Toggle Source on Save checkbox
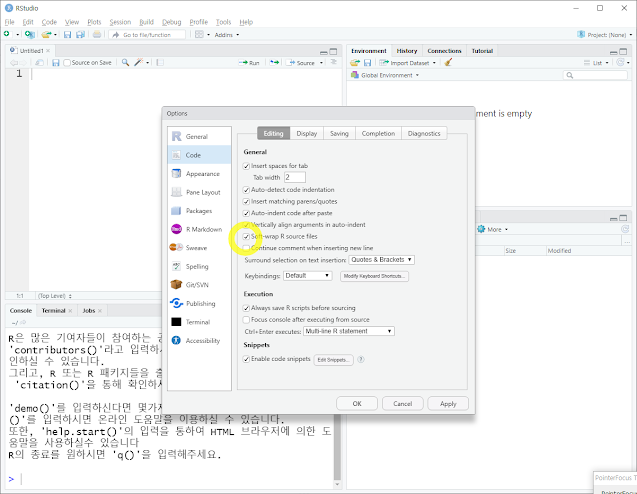This screenshot has height=494, width=637. [67, 63]
